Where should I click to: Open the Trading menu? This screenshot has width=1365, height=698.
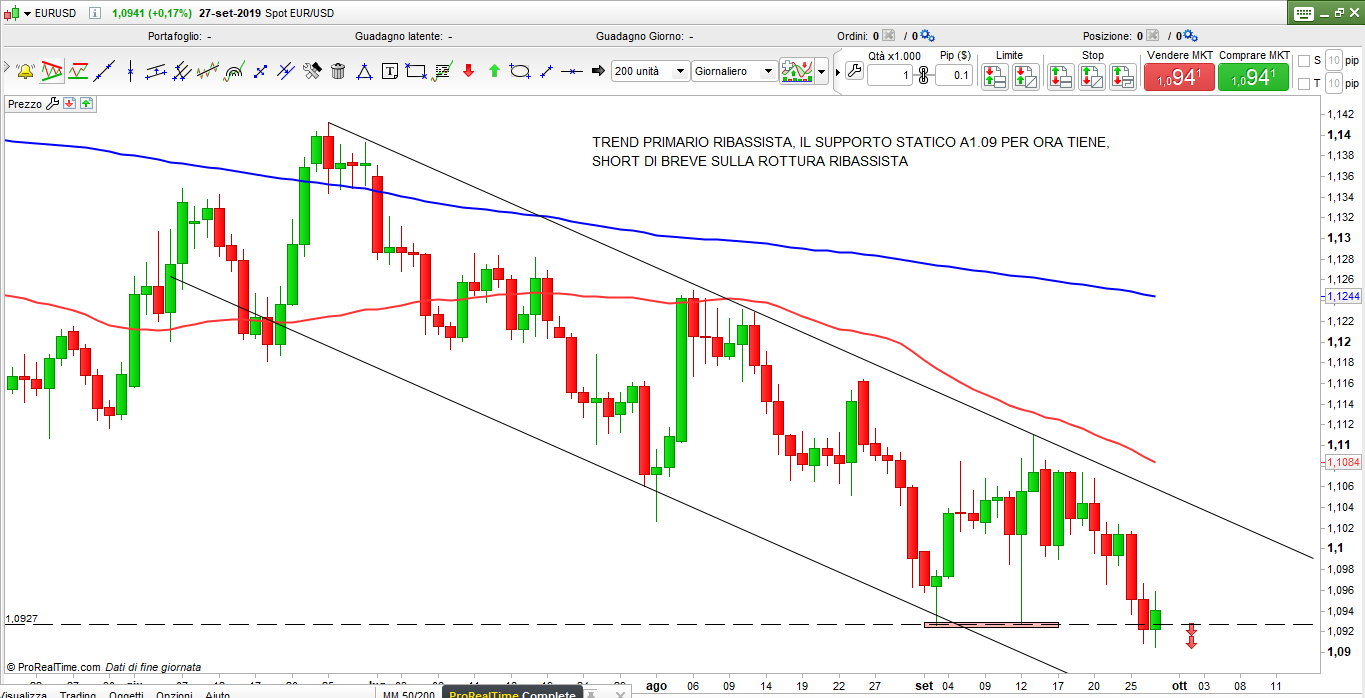coord(77,694)
